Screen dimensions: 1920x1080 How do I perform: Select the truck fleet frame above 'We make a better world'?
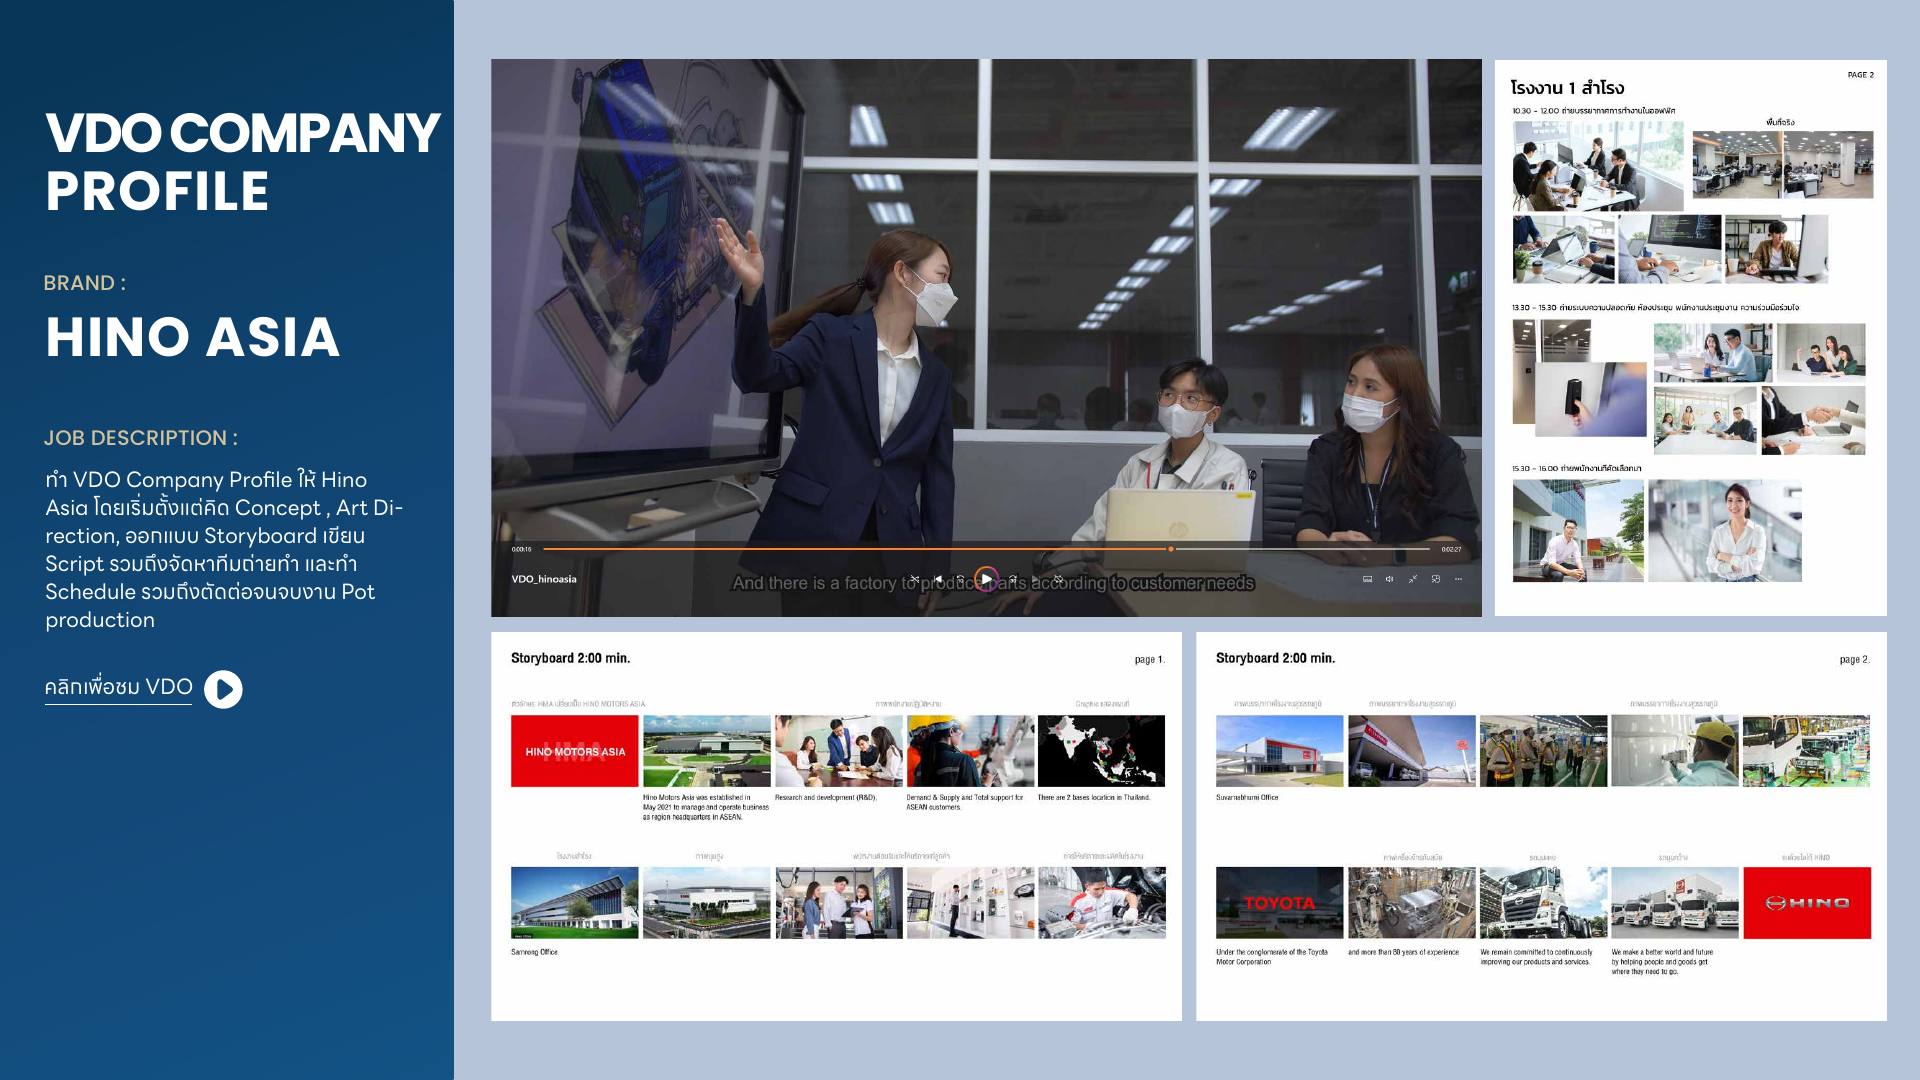pyautogui.click(x=1675, y=903)
